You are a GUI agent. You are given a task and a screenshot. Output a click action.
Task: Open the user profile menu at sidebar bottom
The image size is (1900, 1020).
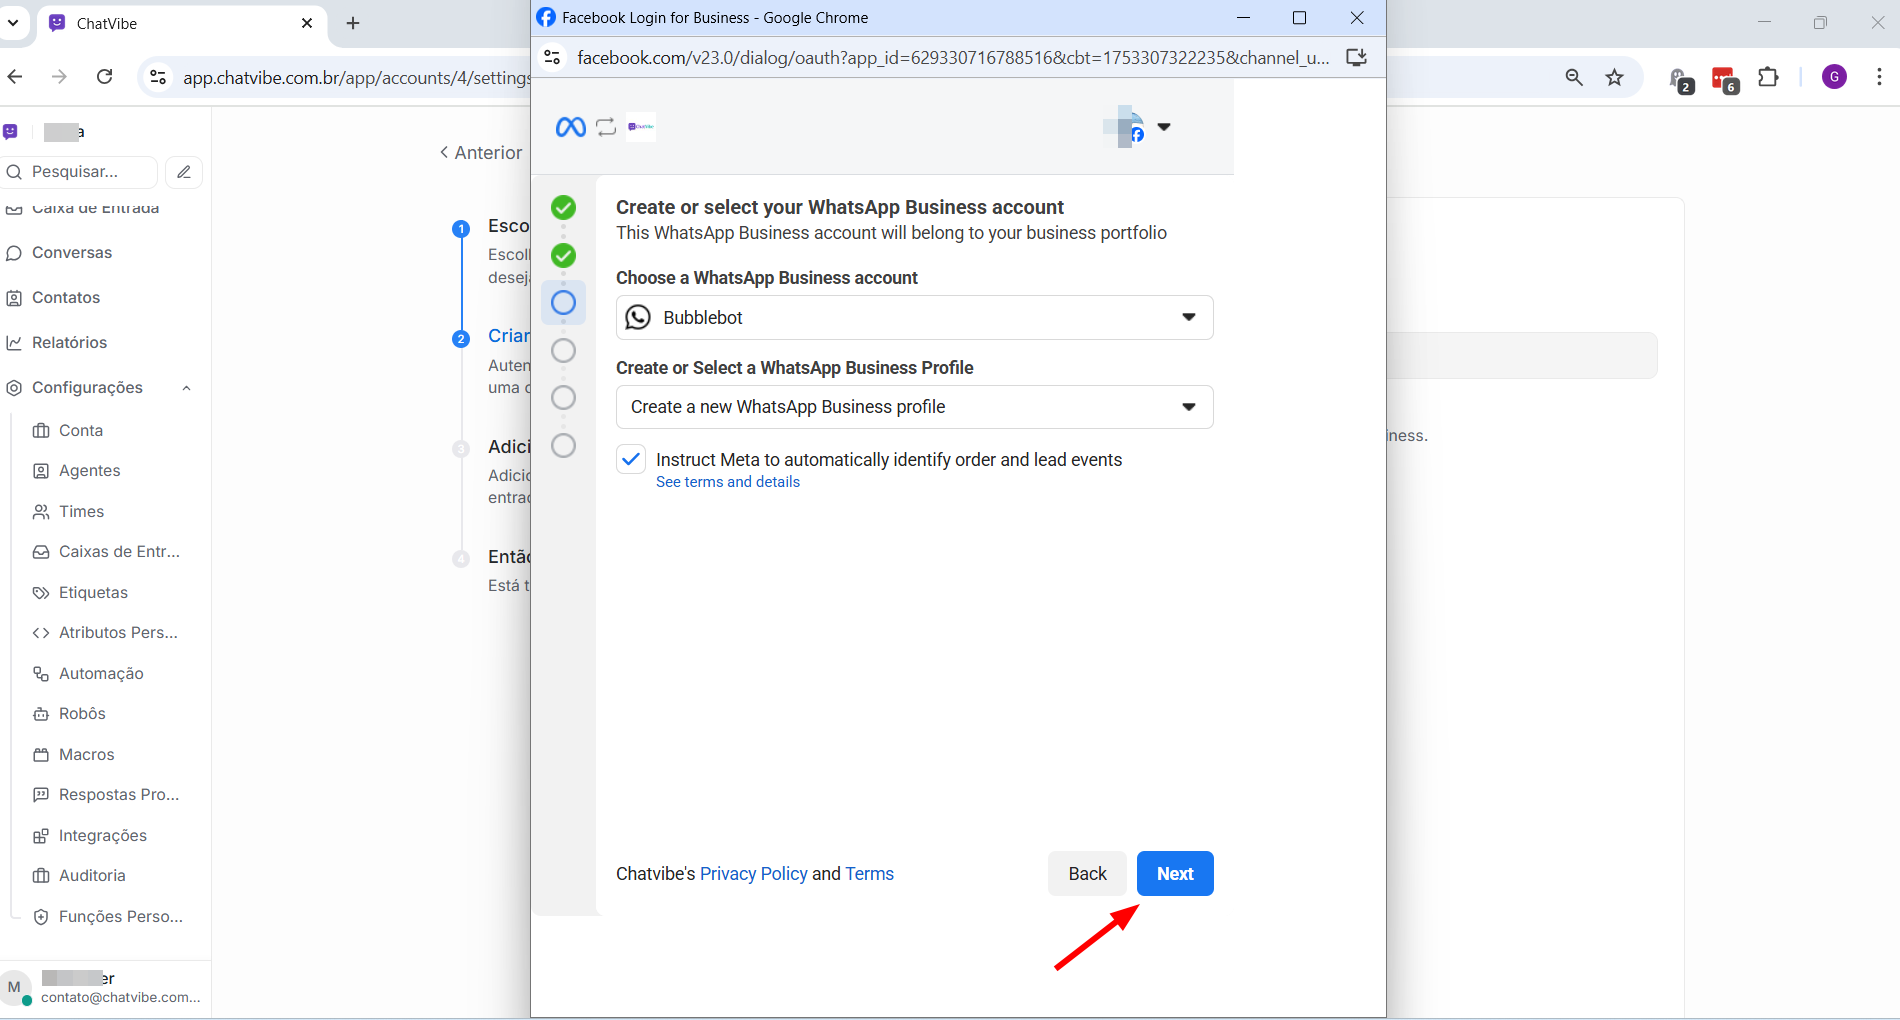105,987
